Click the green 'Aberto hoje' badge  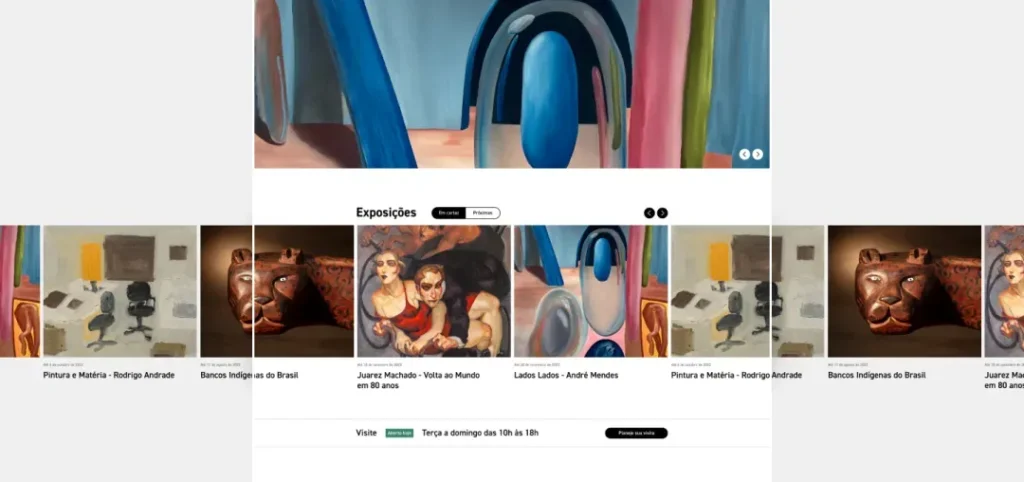pyautogui.click(x=399, y=433)
